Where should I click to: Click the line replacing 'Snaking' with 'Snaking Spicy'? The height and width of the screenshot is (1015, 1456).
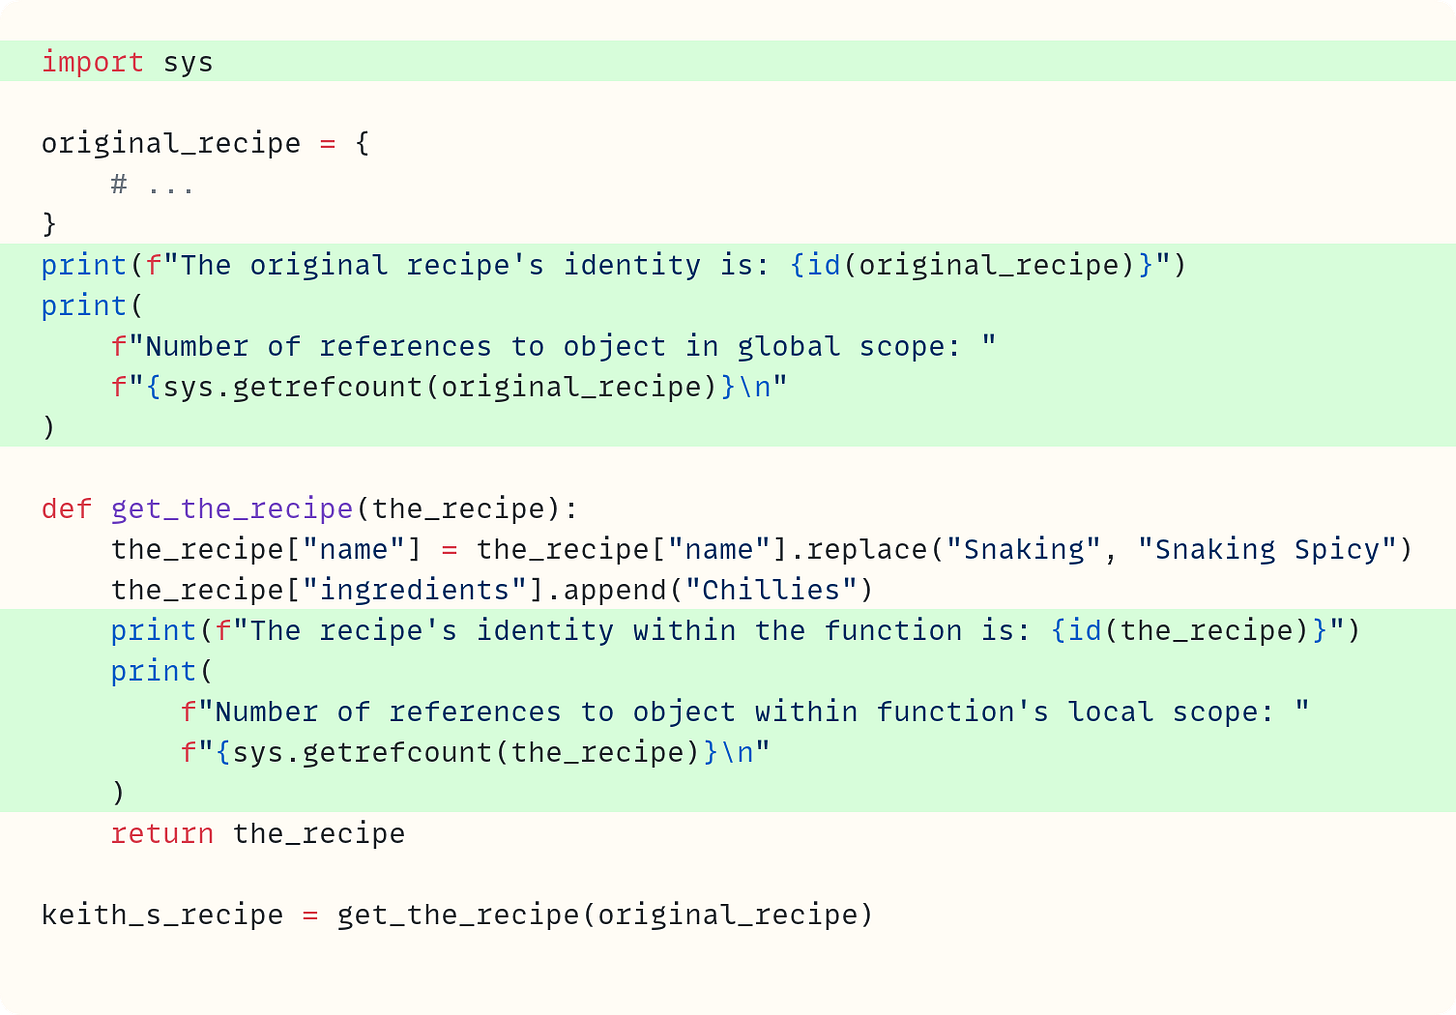click(761, 549)
